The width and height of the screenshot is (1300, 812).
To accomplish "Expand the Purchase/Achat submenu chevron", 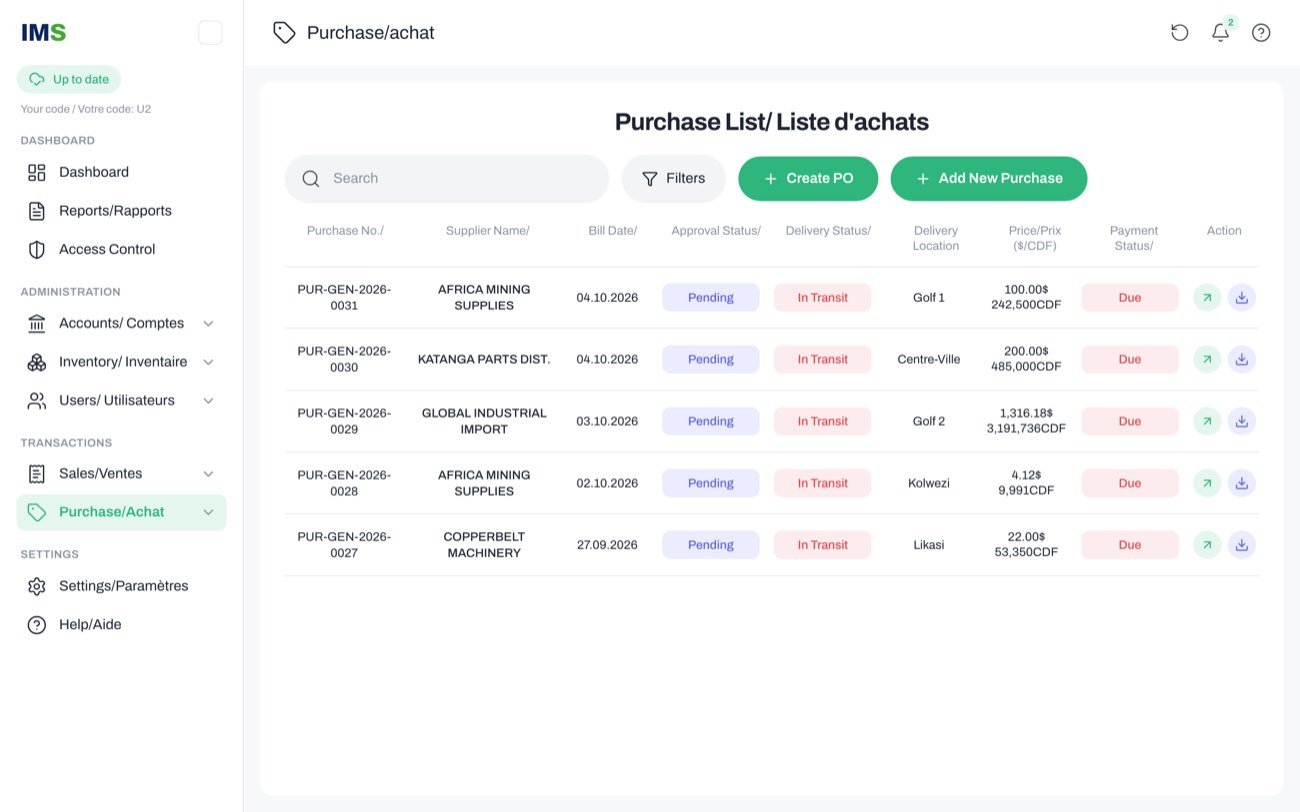I will point(208,512).
